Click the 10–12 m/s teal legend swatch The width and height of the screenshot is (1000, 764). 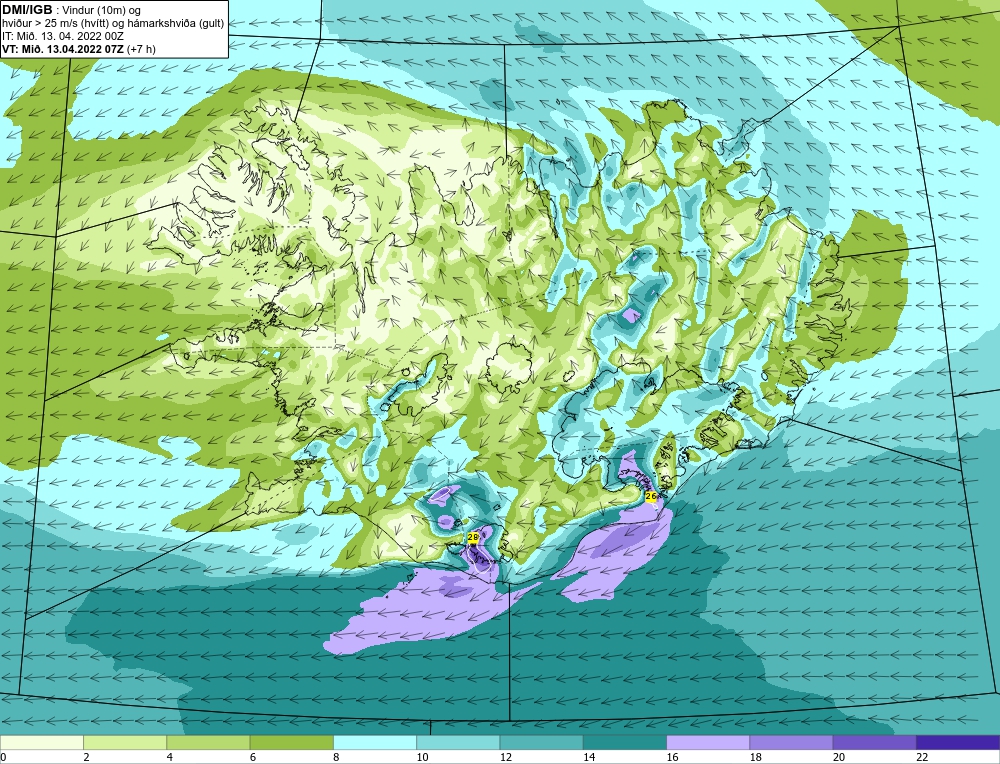coord(458,742)
